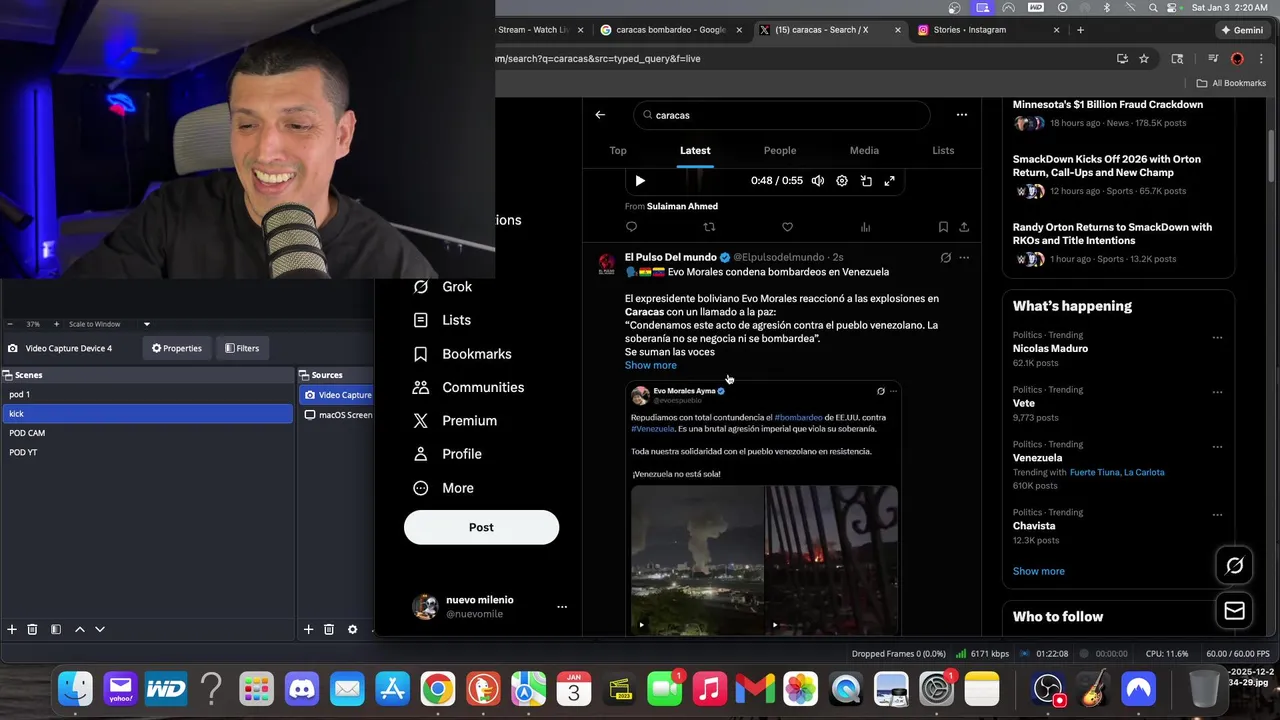Screen dimensions: 1280x720
Task: Open the floating Grok button
Action: tap(1235, 566)
